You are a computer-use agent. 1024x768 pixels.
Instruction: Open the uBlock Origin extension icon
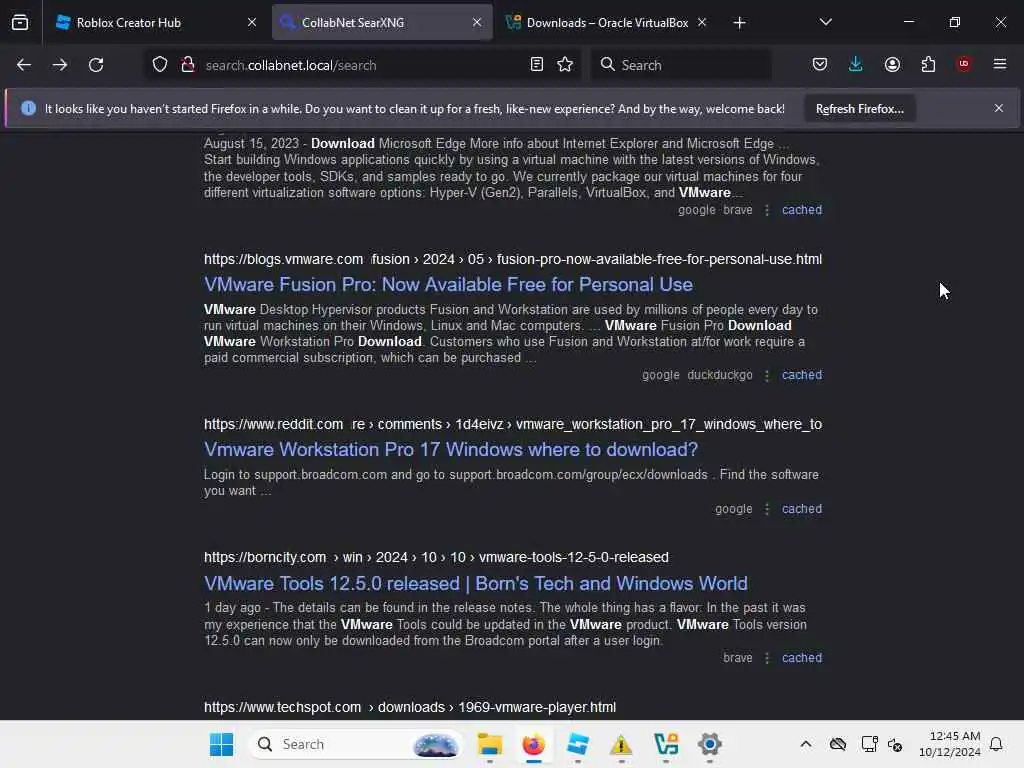[964, 64]
